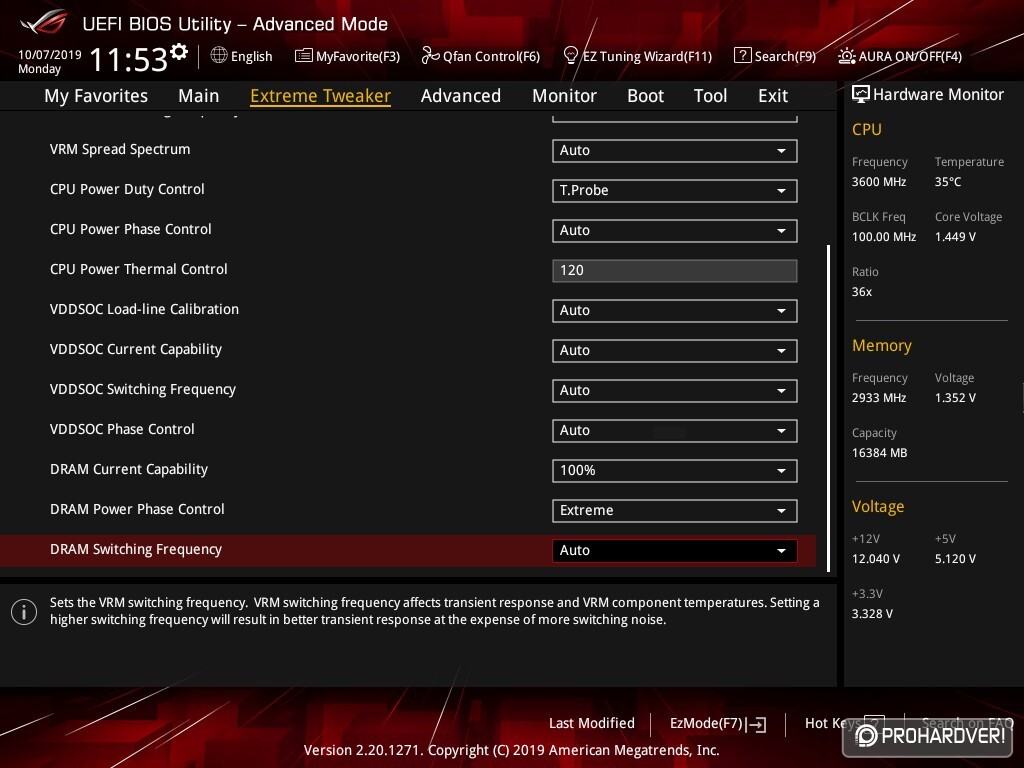This screenshot has height=768, width=1024.
Task: Click CPU Power Thermal Control value field
Action: (675, 270)
